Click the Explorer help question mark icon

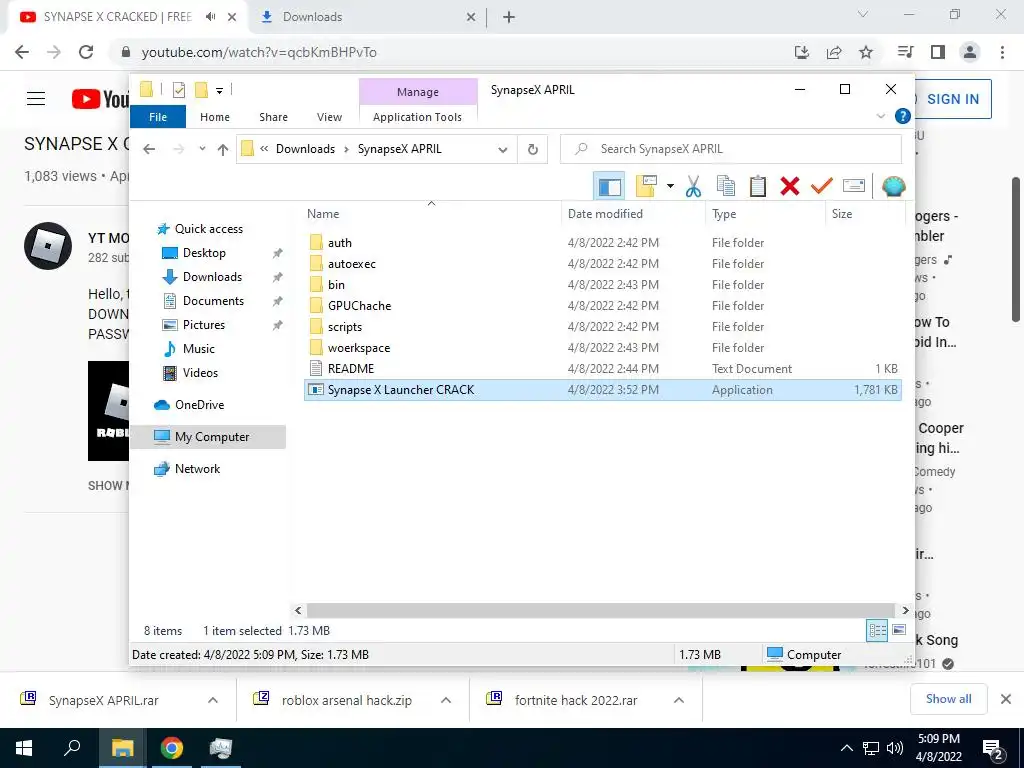[903, 116]
